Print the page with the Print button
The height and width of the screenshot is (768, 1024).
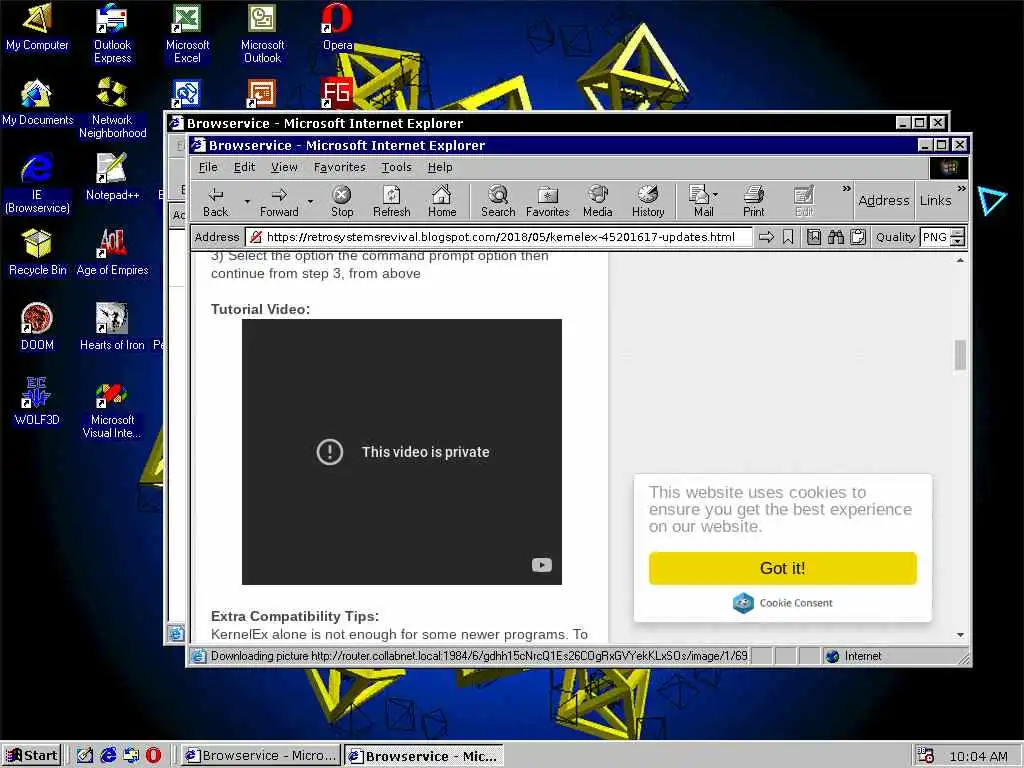coord(754,201)
